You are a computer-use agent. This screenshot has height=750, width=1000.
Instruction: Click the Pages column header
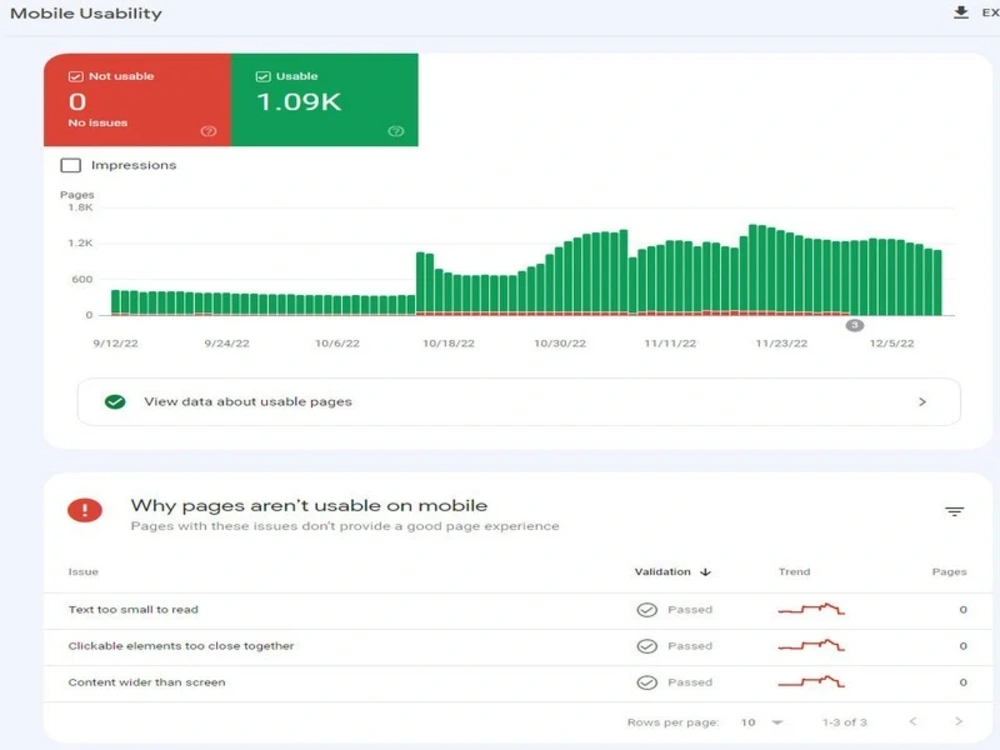click(949, 572)
